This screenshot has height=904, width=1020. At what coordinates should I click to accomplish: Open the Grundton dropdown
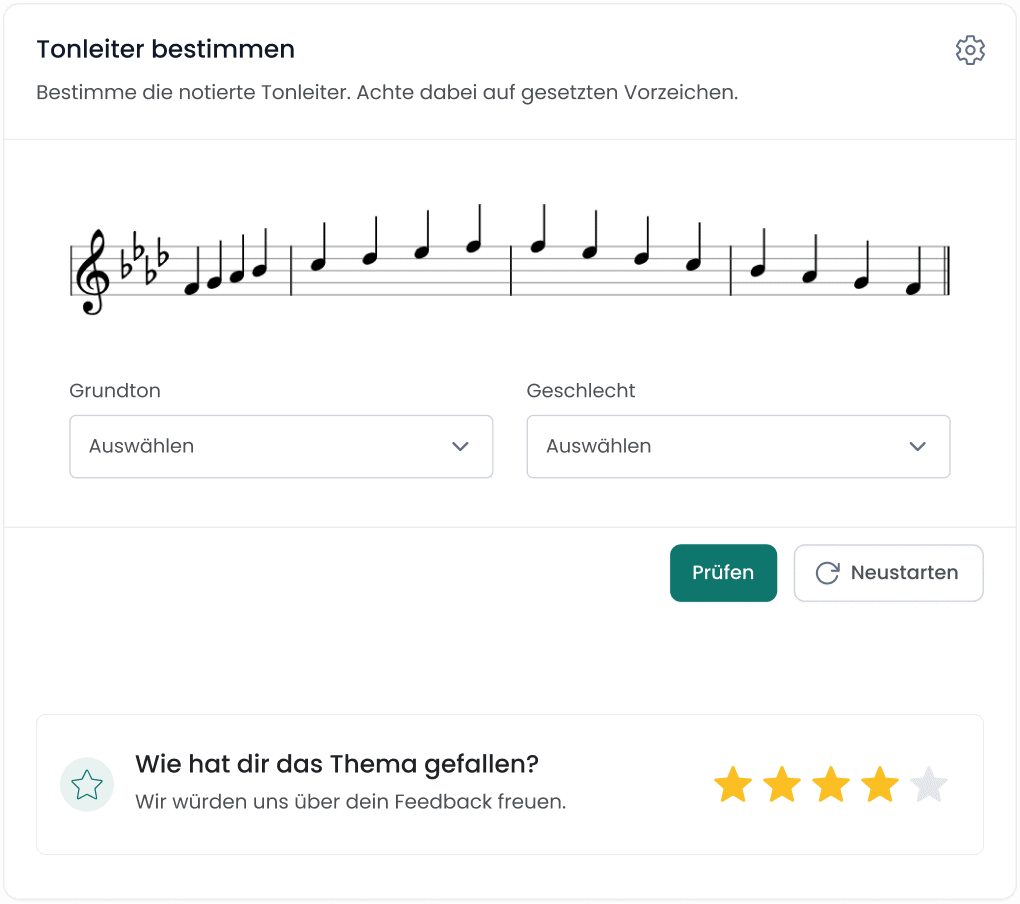click(x=280, y=446)
